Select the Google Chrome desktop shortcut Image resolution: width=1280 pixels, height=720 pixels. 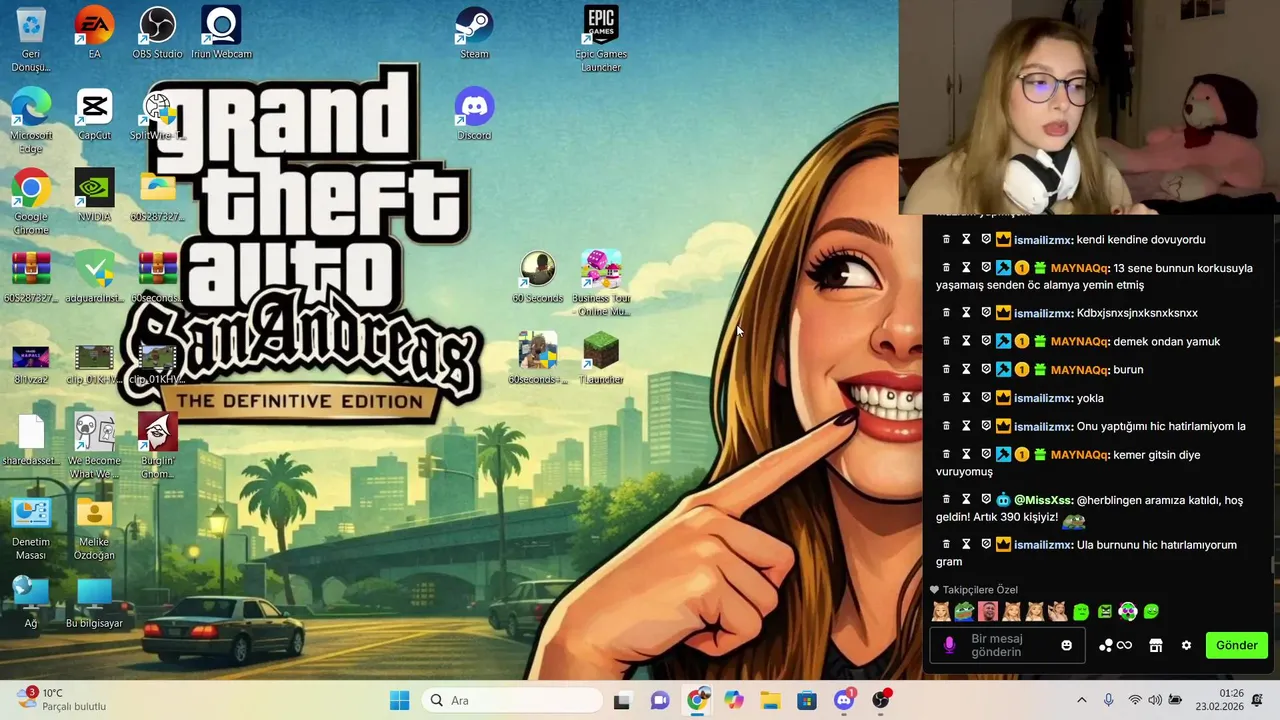coord(31,202)
